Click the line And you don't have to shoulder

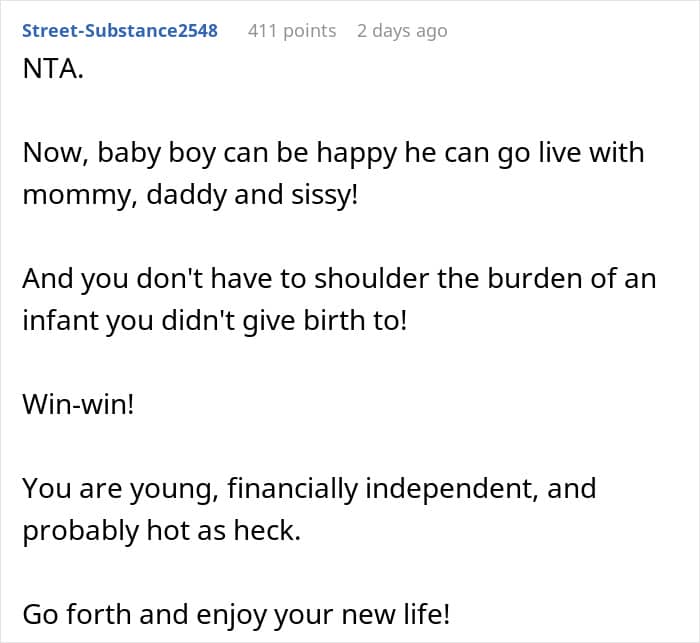coord(339,279)
